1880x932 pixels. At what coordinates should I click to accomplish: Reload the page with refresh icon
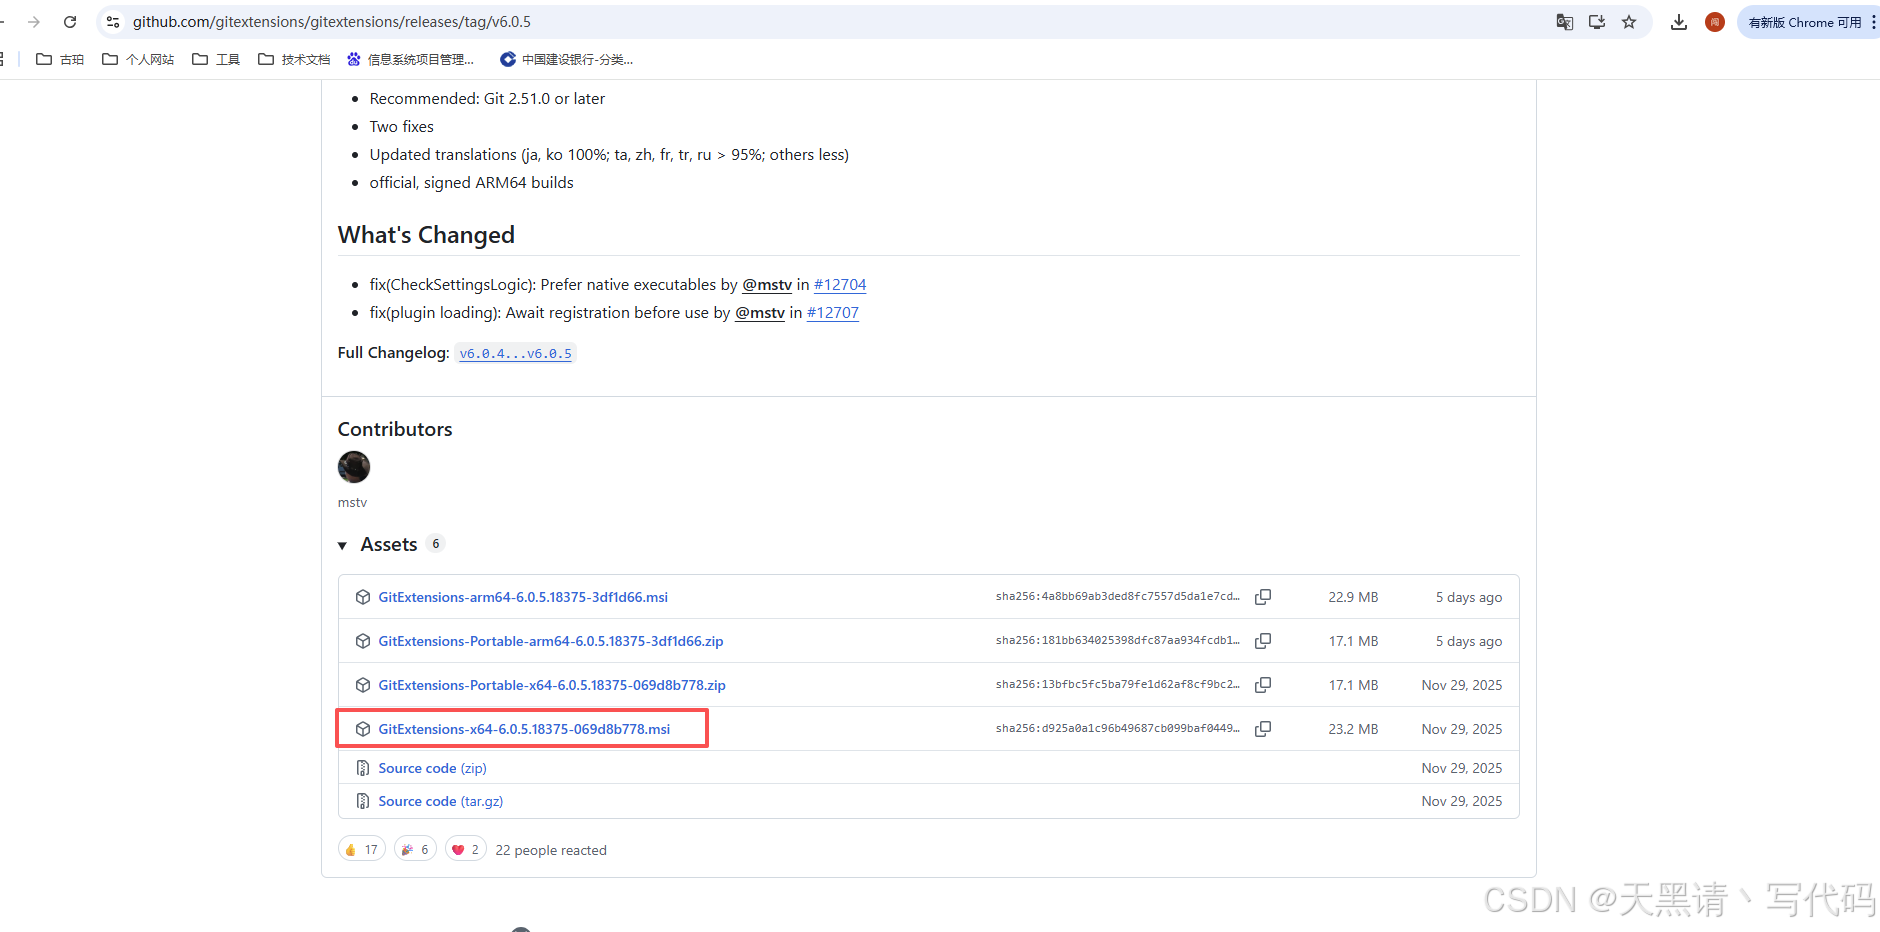pos(70,22)
